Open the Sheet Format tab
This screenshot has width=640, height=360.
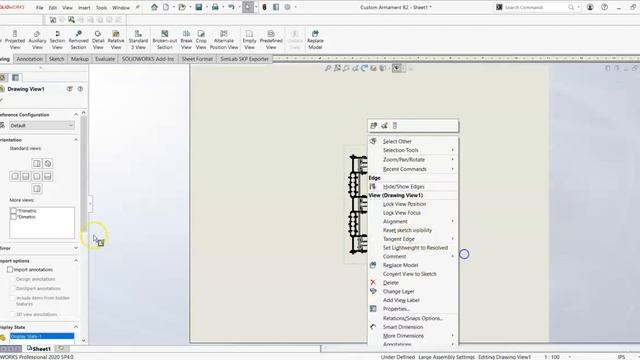(197, 59)
